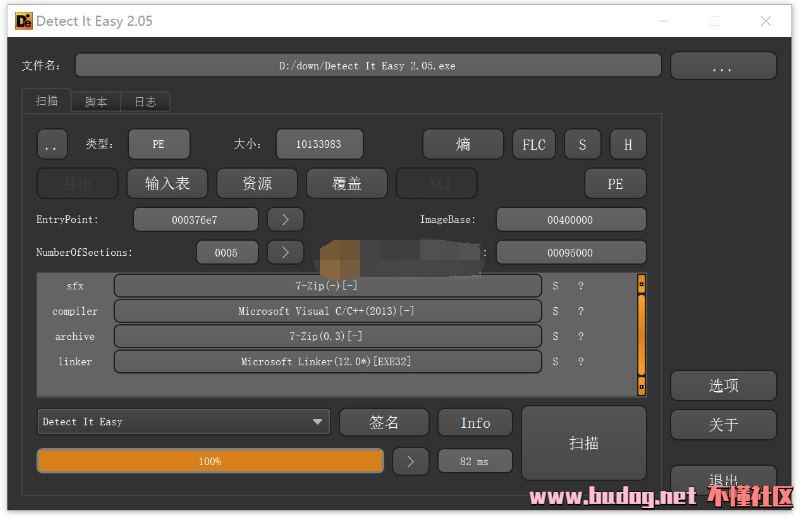Screen dimensions: 803x517
Task: Click the arrow next to EntryPoint value
Action: click(x=285, y=220)
